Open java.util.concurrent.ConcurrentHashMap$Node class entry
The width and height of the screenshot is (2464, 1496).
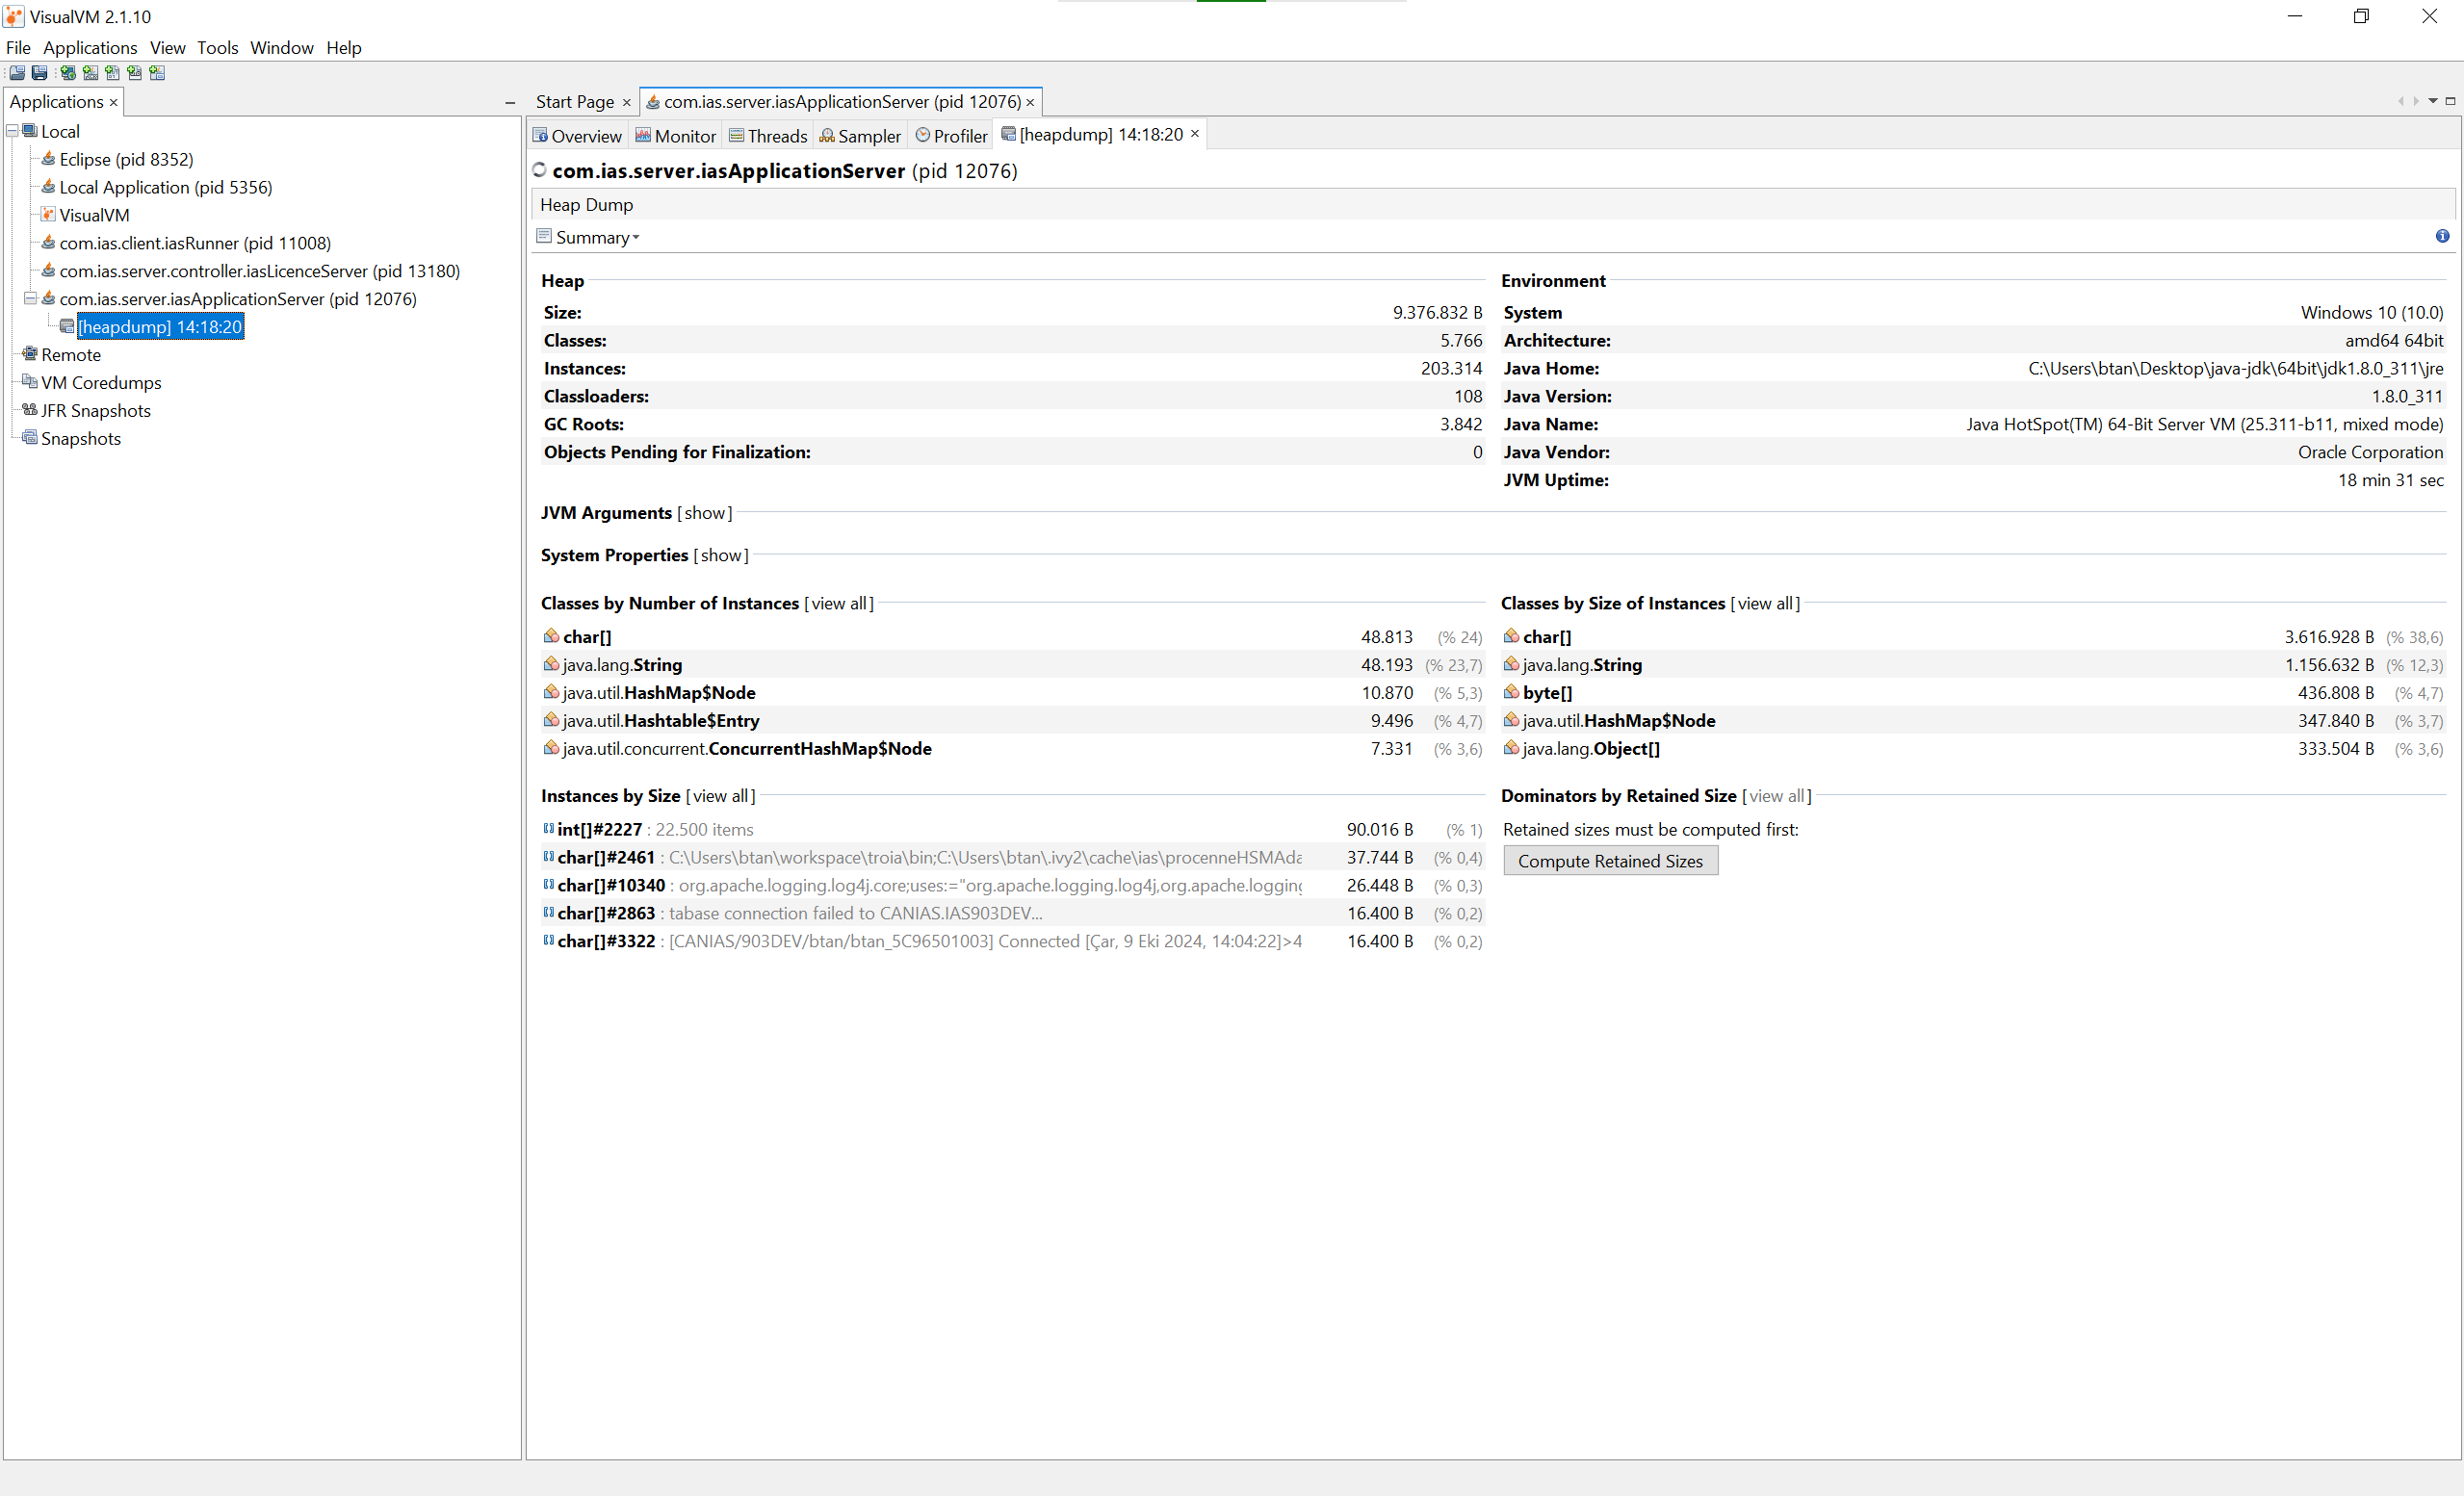(x=747, y=748)
